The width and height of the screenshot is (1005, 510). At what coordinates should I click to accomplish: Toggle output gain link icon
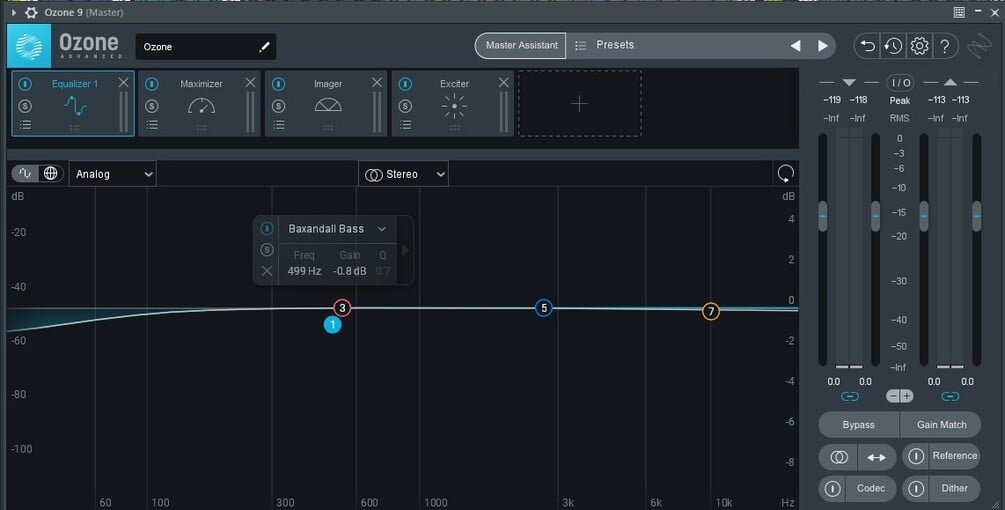click(x=950, y=397)
